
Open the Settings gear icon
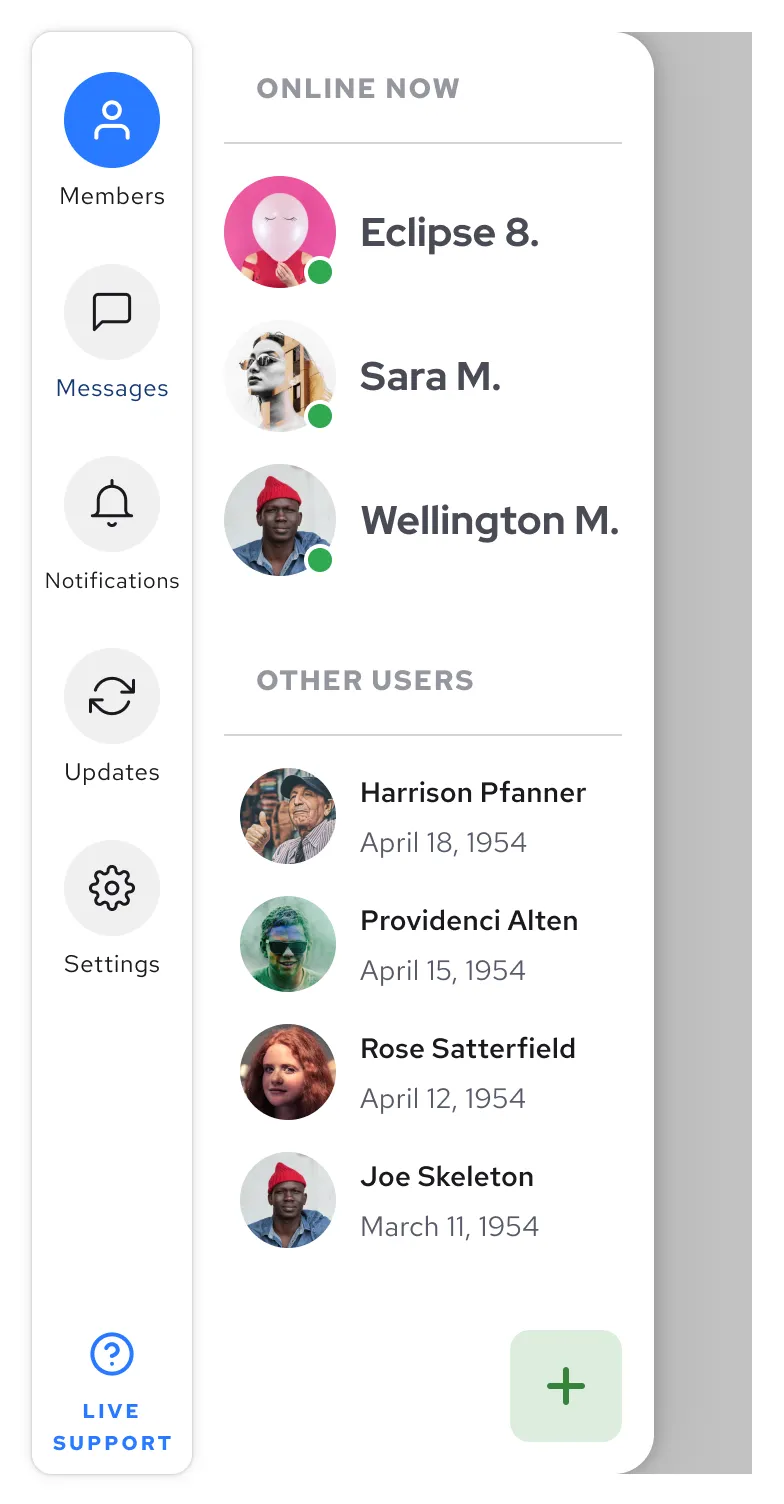(x=112, y=888)
